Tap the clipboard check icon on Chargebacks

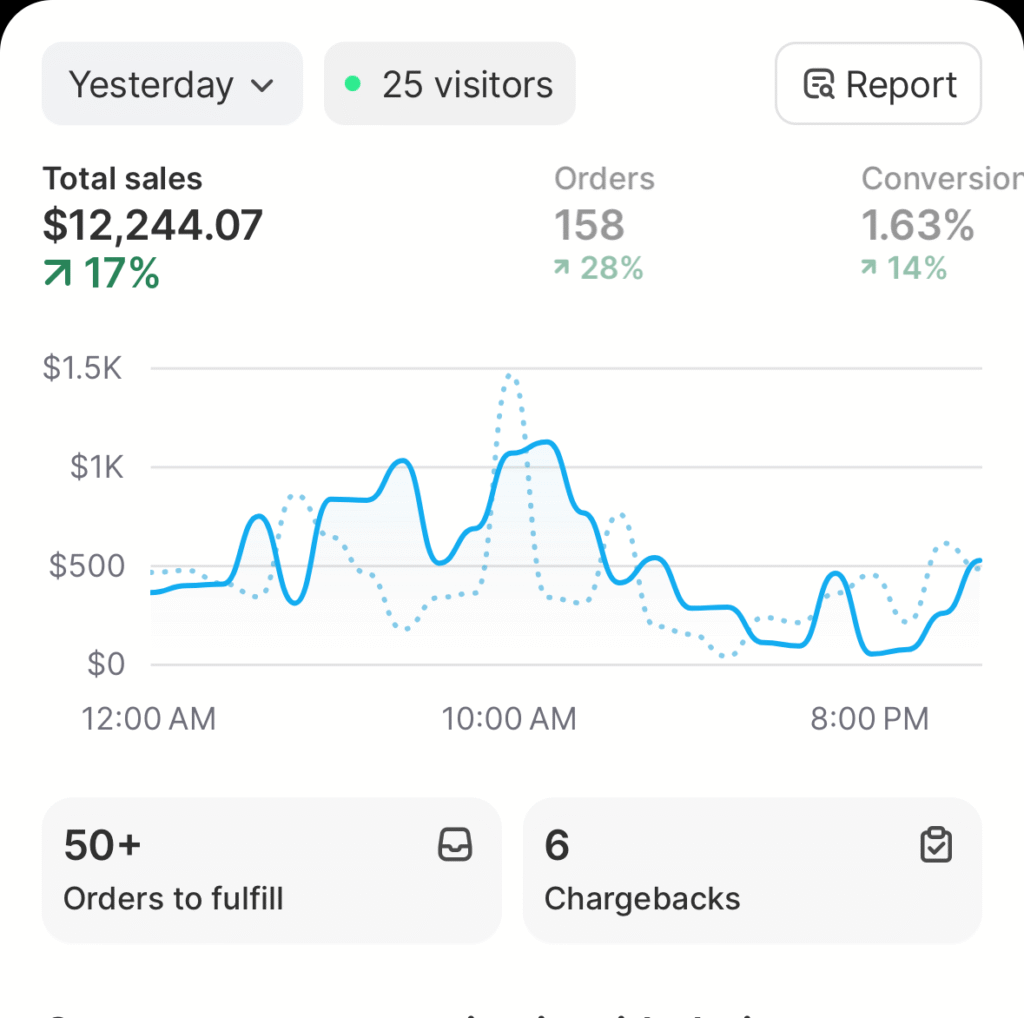click(936, 846)
